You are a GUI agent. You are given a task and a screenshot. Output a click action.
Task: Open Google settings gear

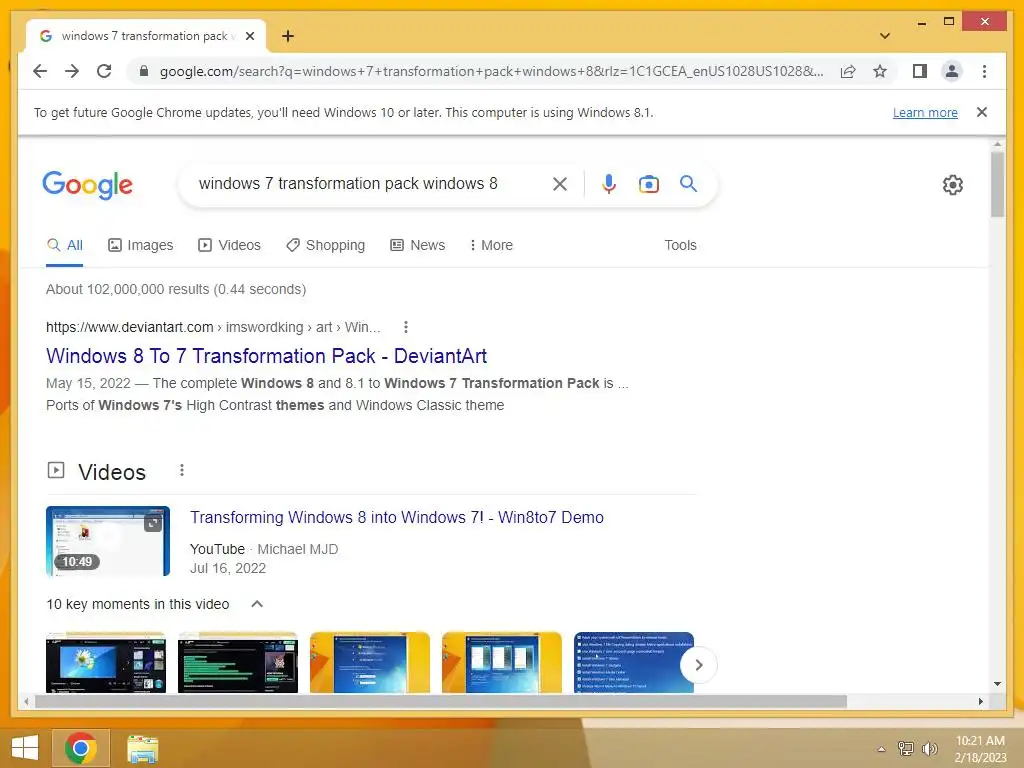[952, 185]
